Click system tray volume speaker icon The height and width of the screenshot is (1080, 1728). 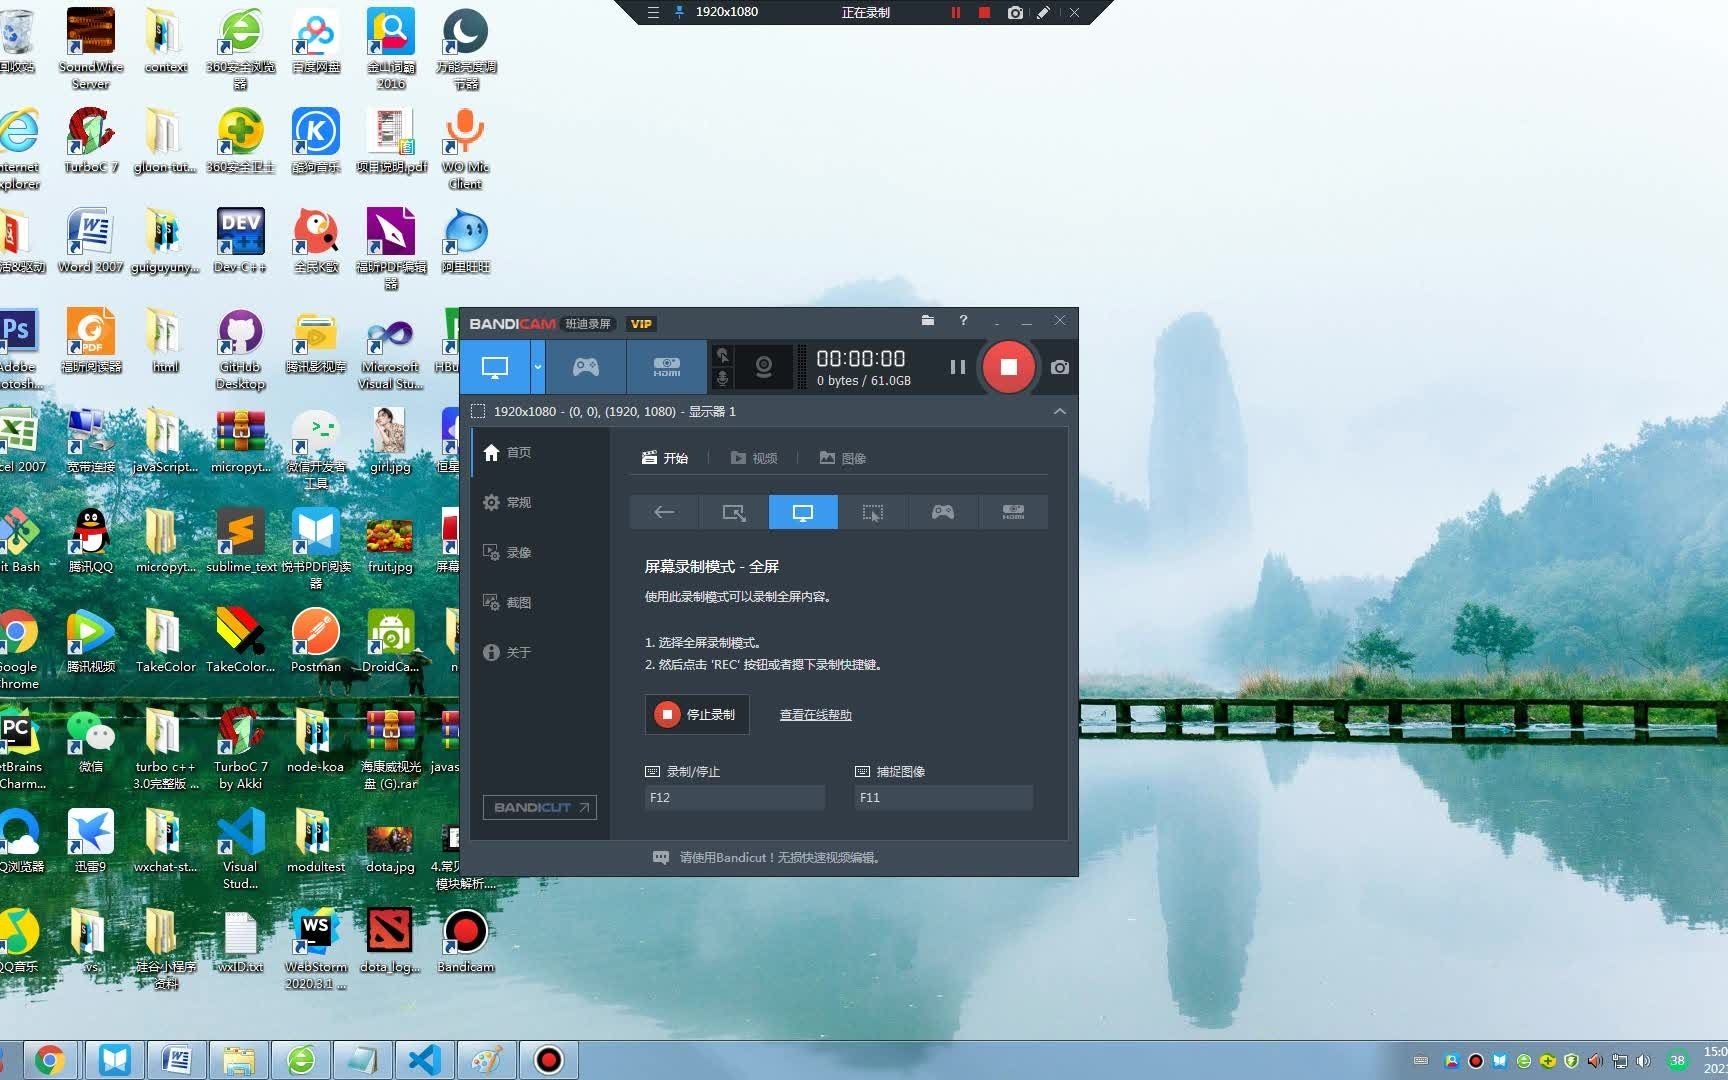click(x=1643, y=1061)
